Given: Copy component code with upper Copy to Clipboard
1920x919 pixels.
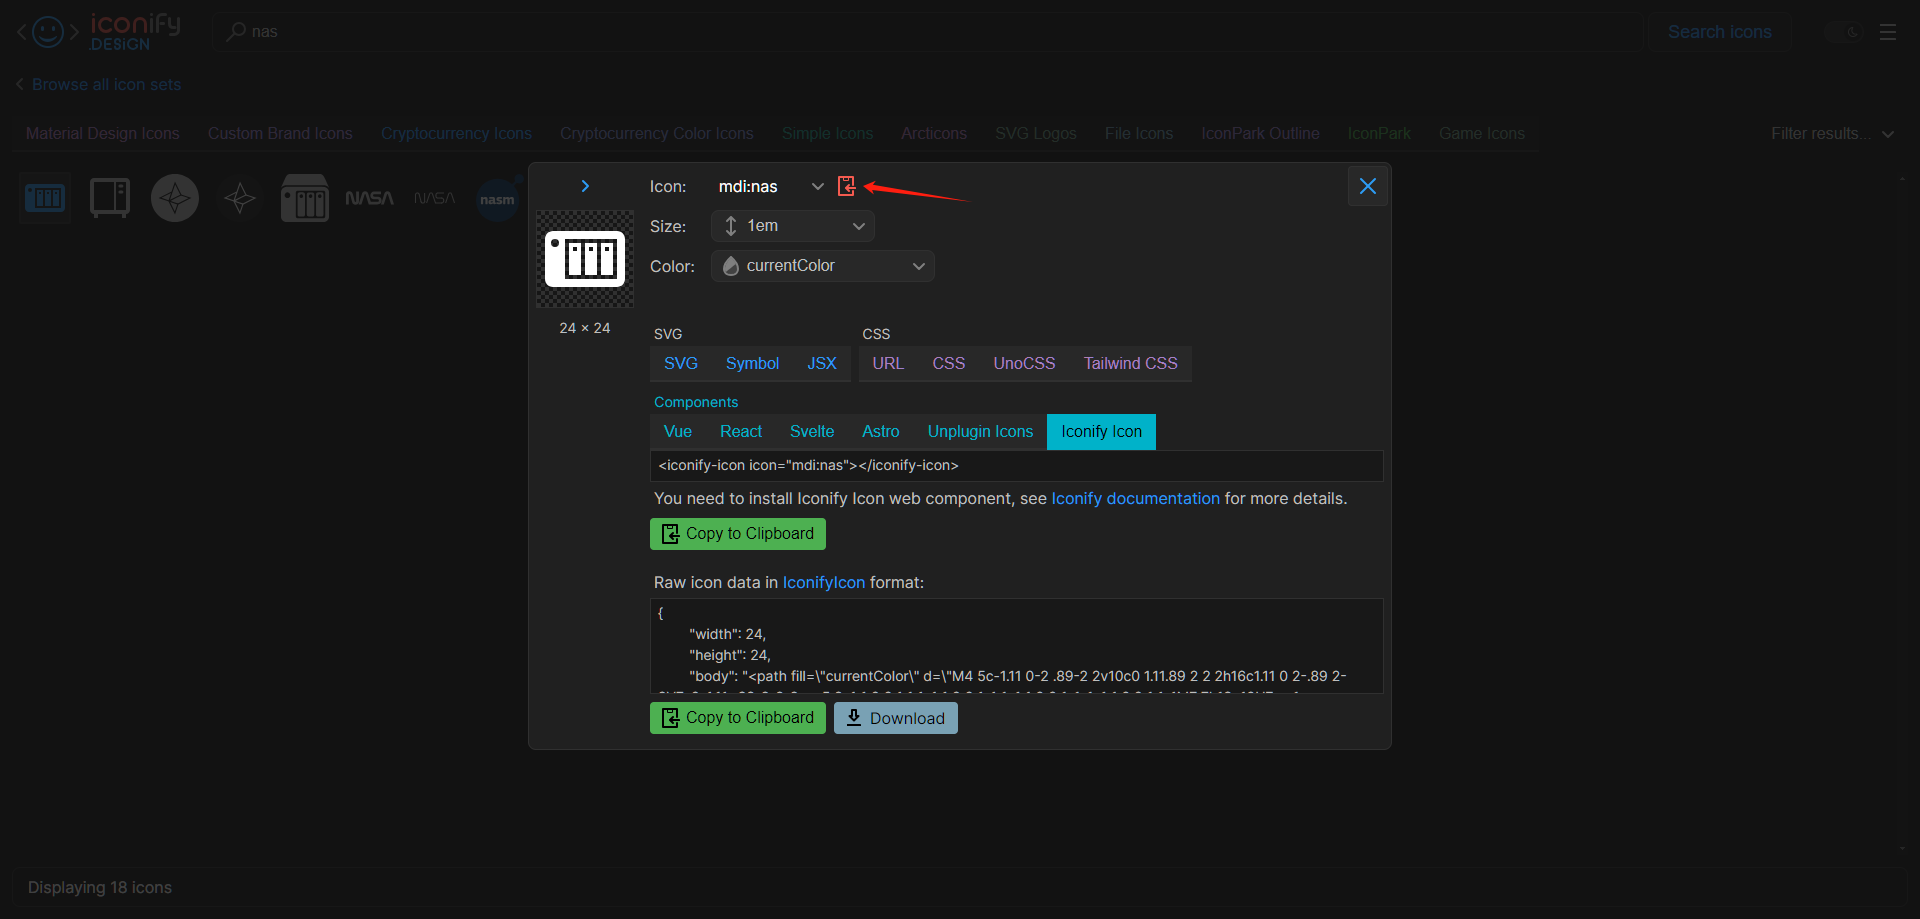Looking at the screenshot, I should tap(738, 534).
